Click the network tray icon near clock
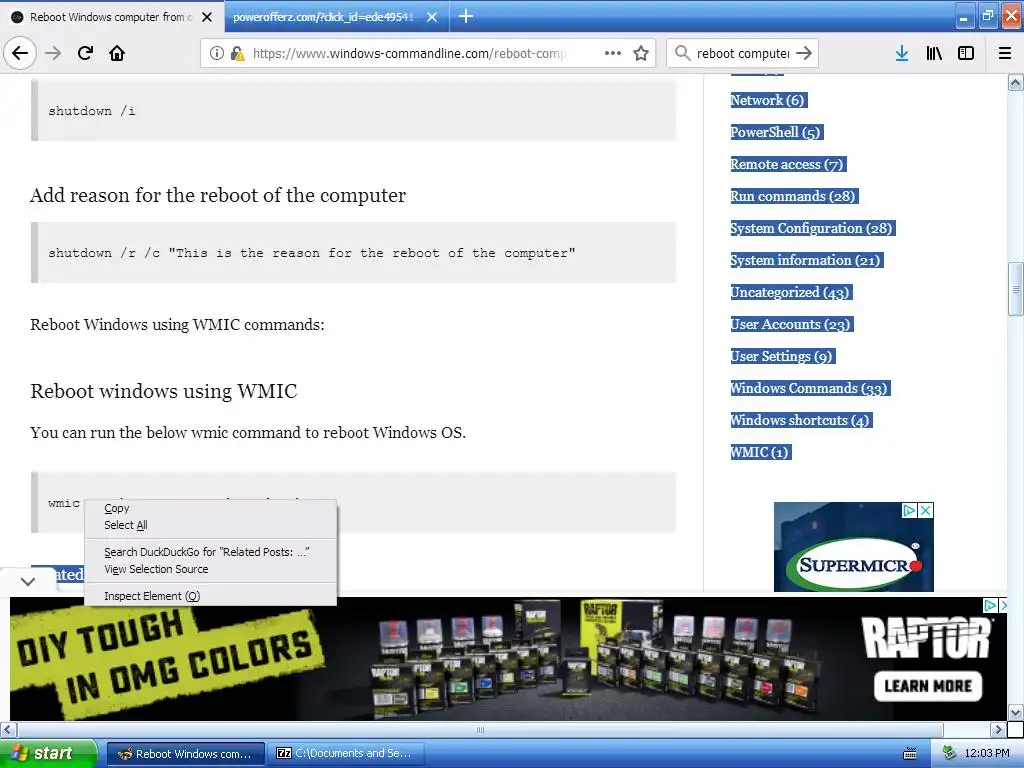1024x768 pixels. (949, 753)
